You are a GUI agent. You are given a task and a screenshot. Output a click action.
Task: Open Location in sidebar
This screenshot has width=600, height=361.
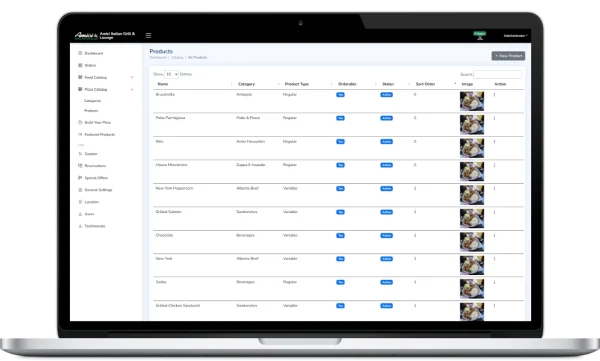(x=88, y=202)
